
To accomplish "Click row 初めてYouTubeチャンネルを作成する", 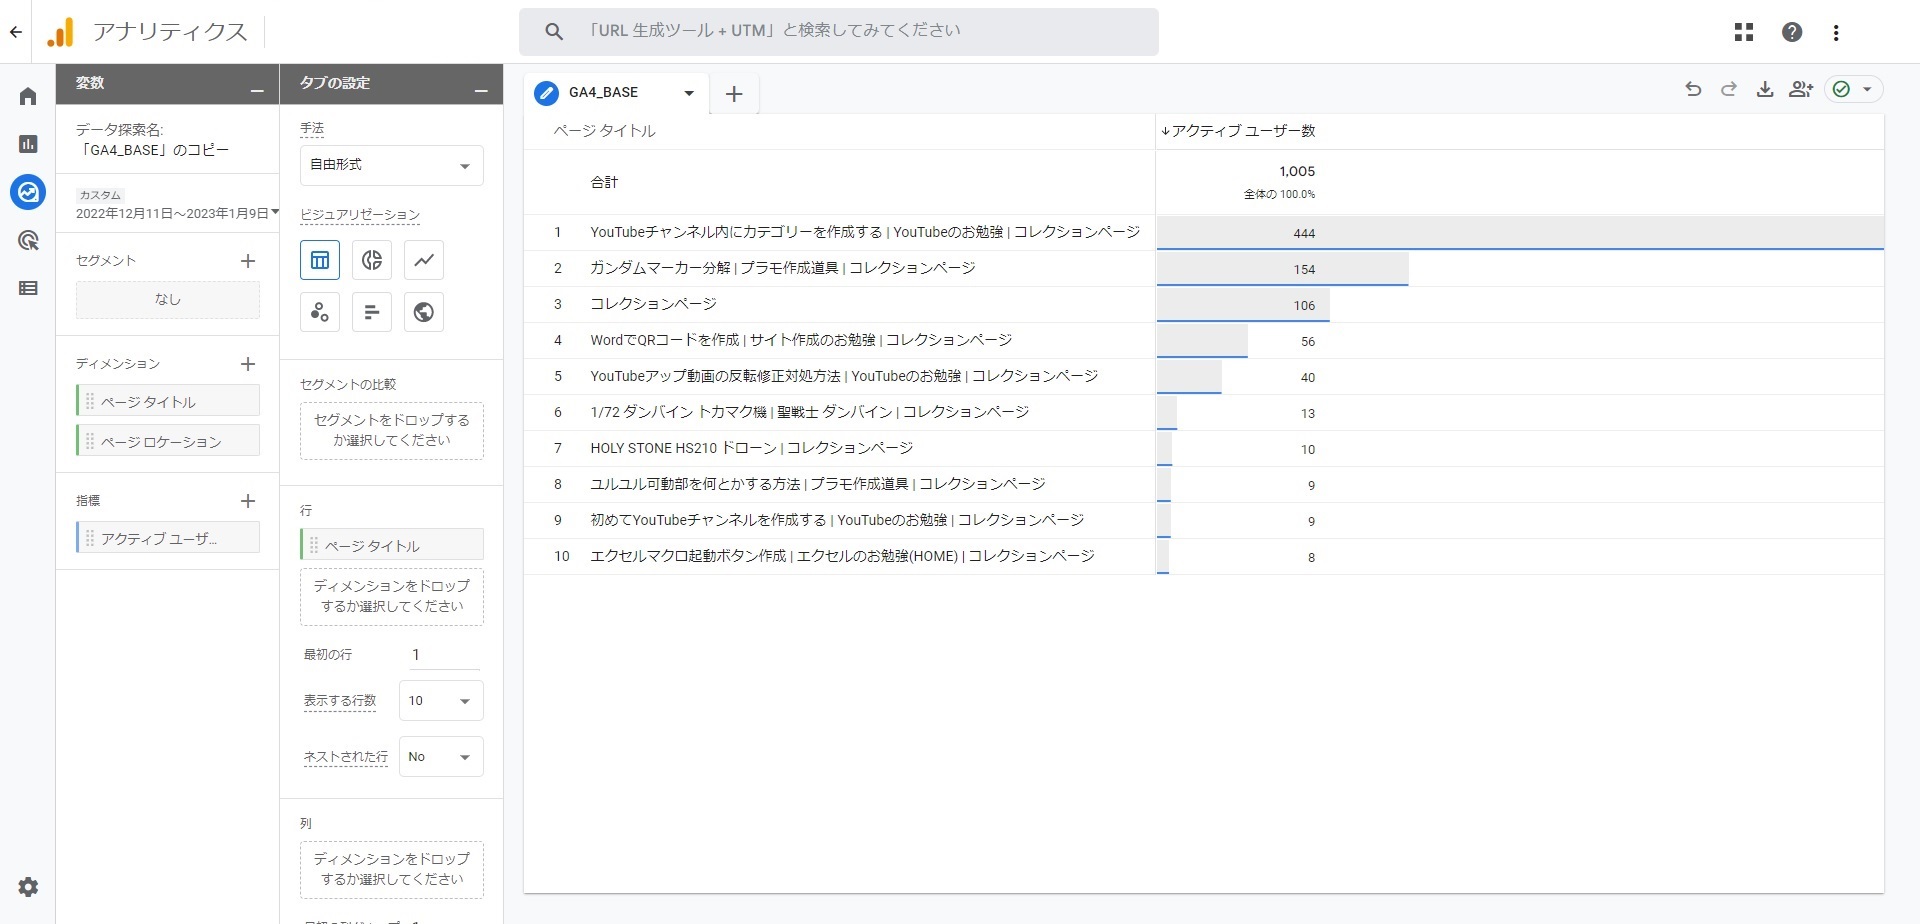I will coord(837,520).
